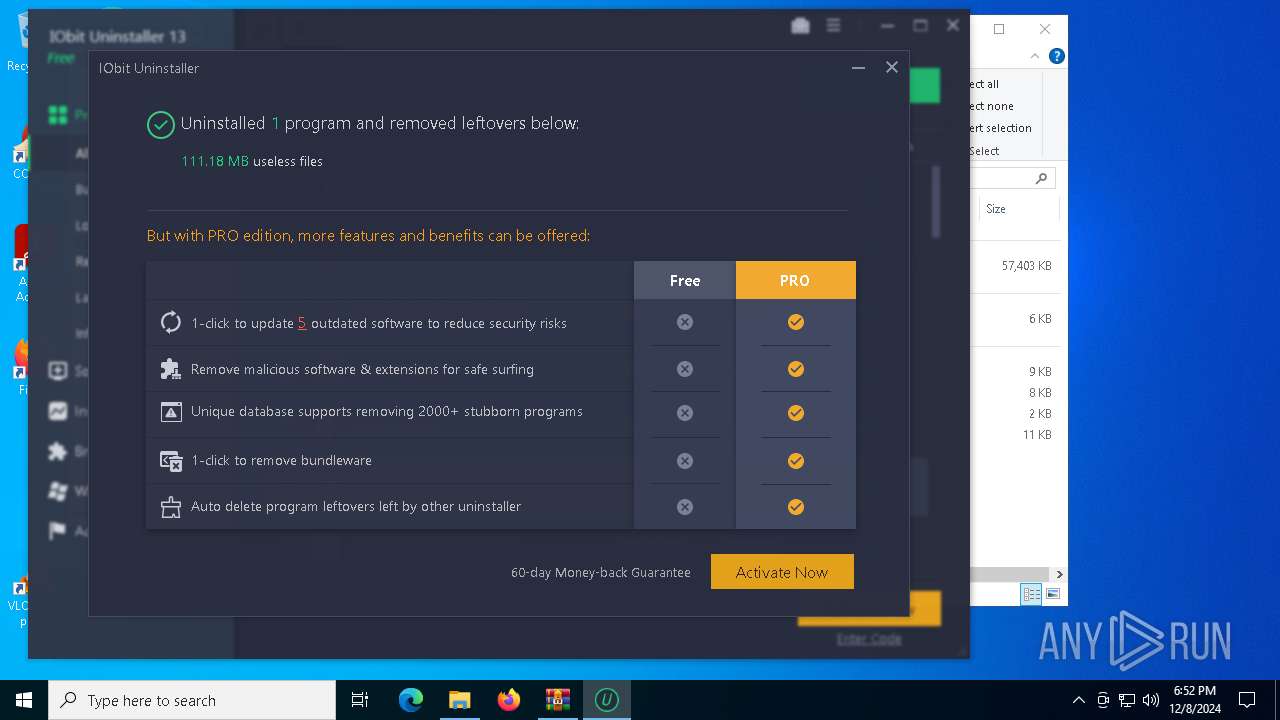Click Invert selection in File Explorer ribbon
This screenshot has width=1280, height=720.
[x=1000, y=128]
